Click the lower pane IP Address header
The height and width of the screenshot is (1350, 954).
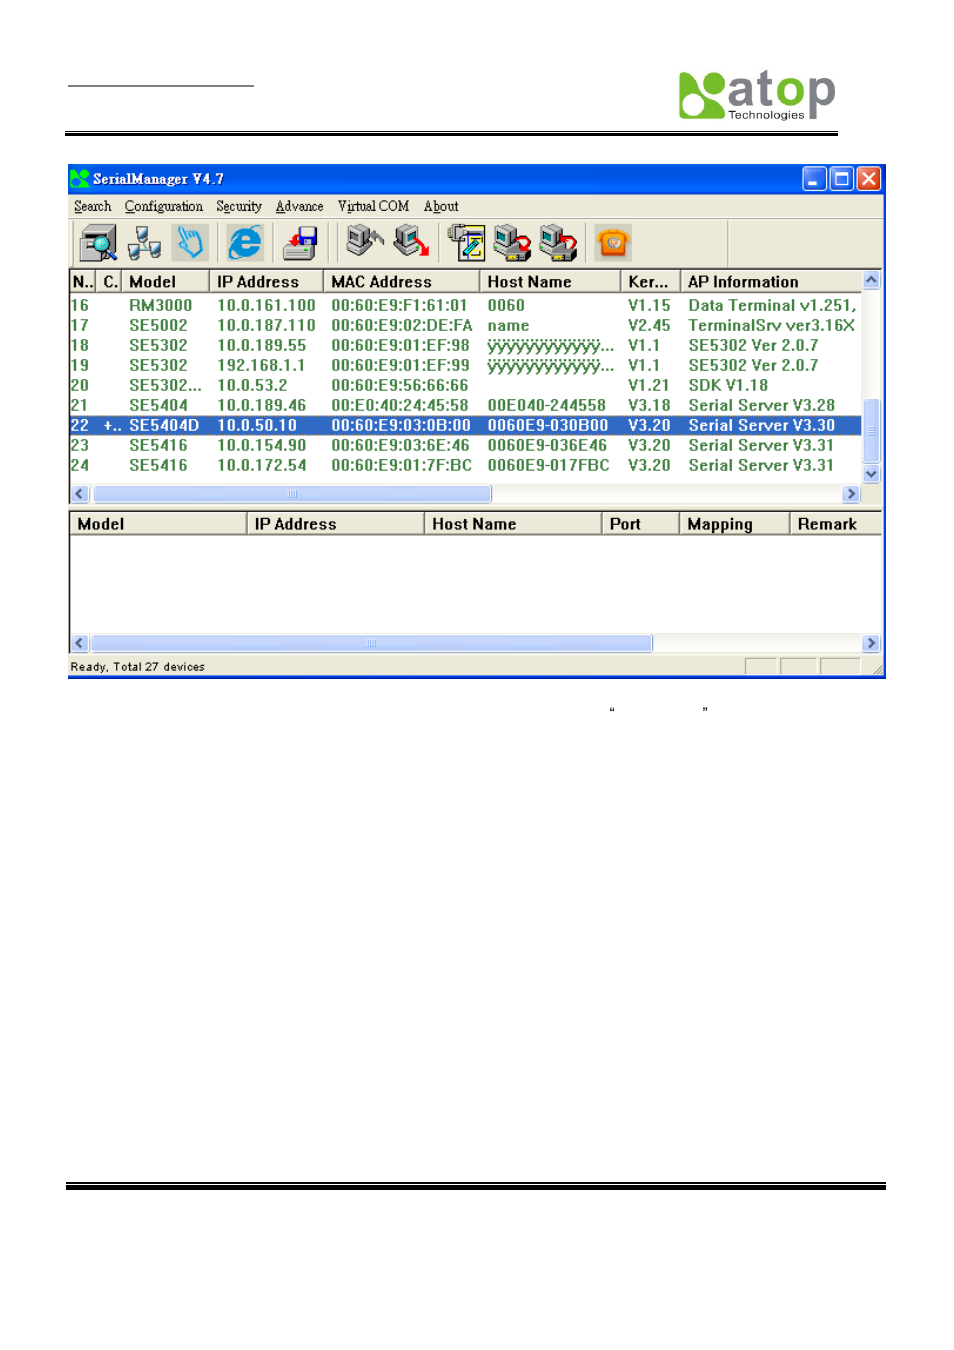tap(336, 523)
